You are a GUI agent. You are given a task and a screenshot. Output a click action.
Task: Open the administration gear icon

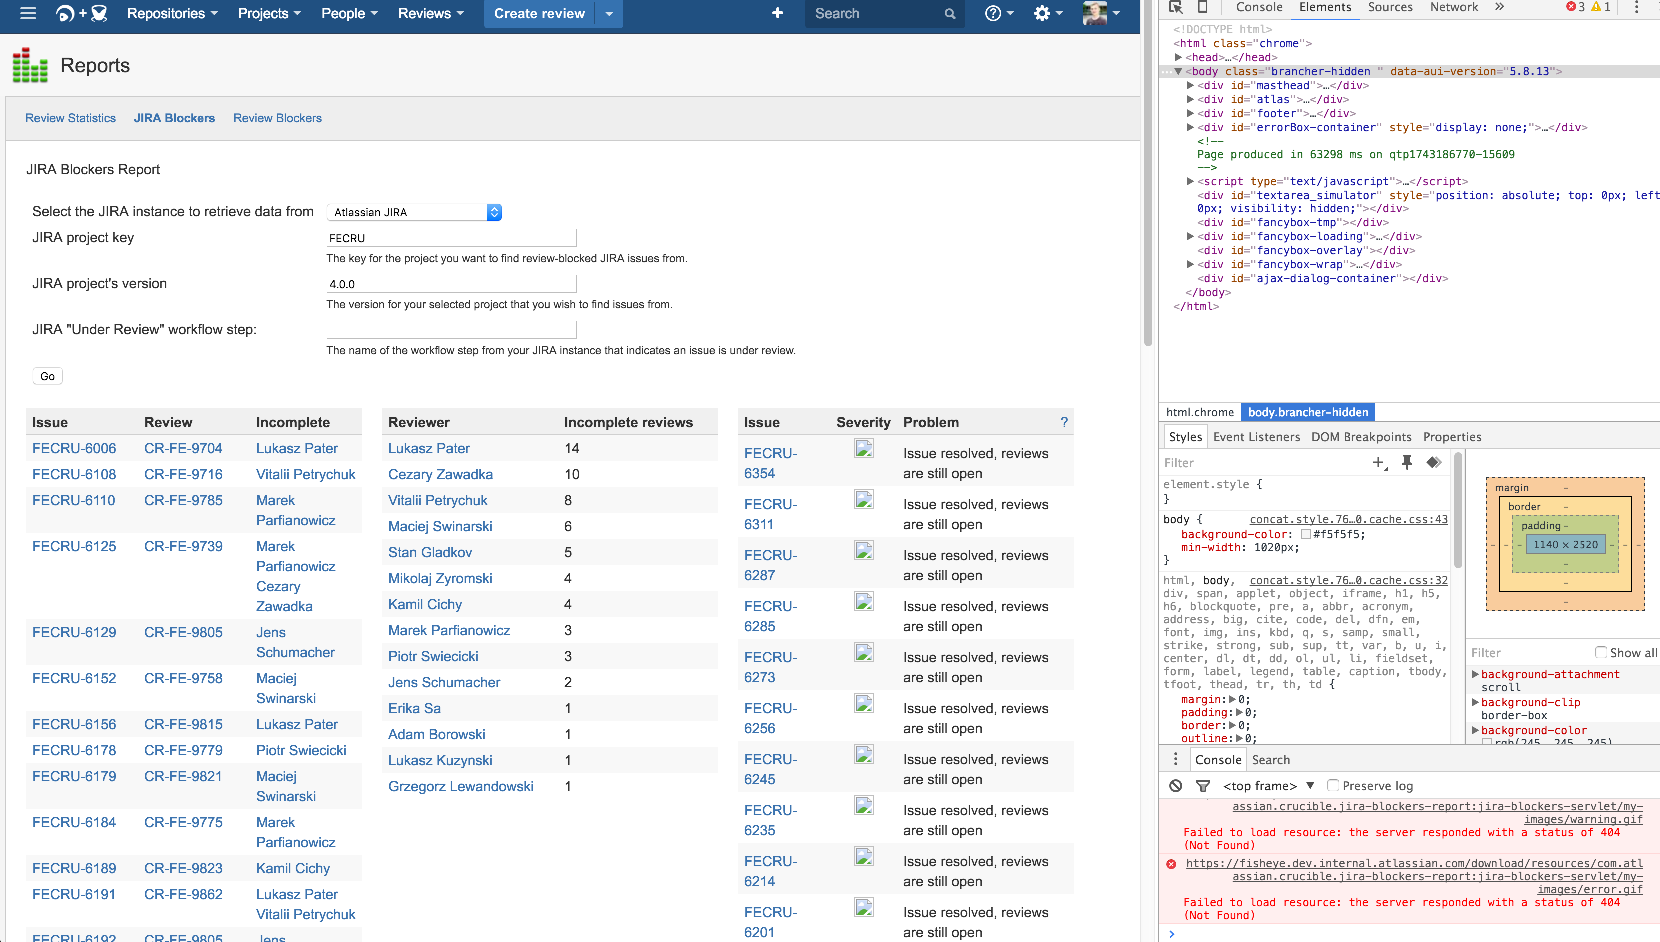tap(1039, 13)
